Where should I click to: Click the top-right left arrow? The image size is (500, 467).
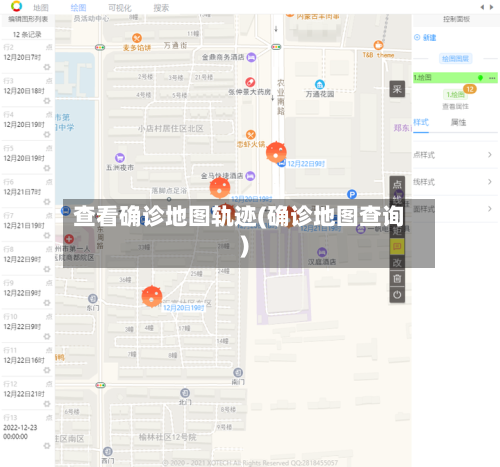[482, 7]
